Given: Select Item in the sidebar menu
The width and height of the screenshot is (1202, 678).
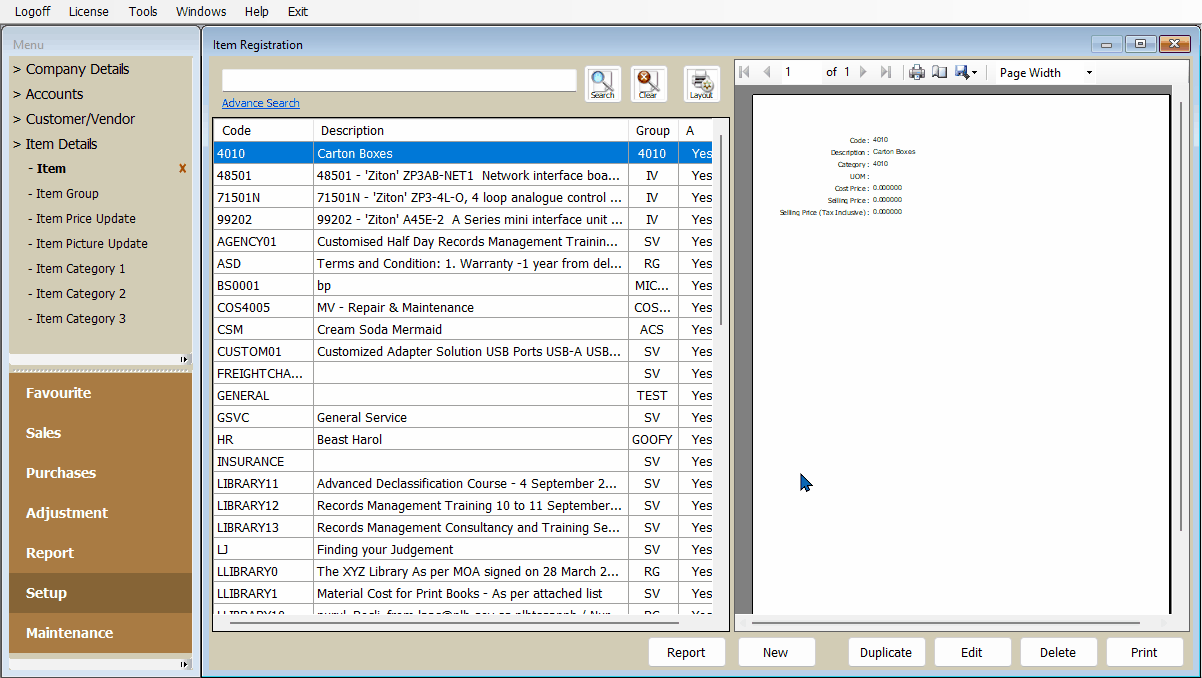Looking at the screenshot, I should (x=51, y=169).
